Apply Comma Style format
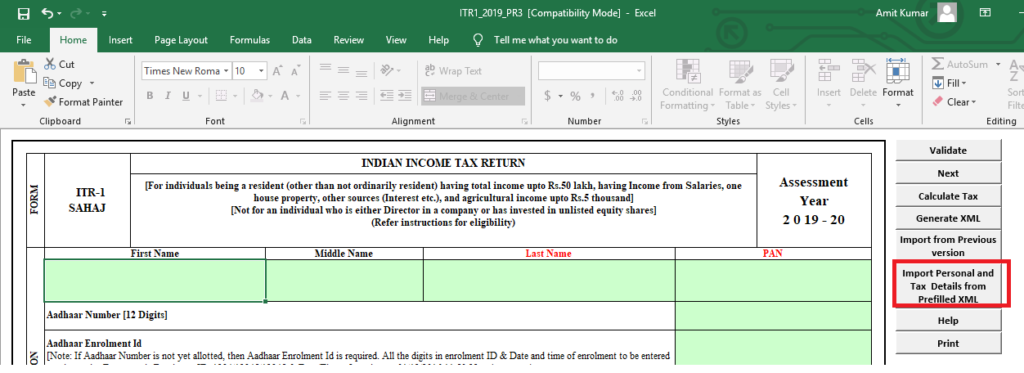 [x=593, y=96]
